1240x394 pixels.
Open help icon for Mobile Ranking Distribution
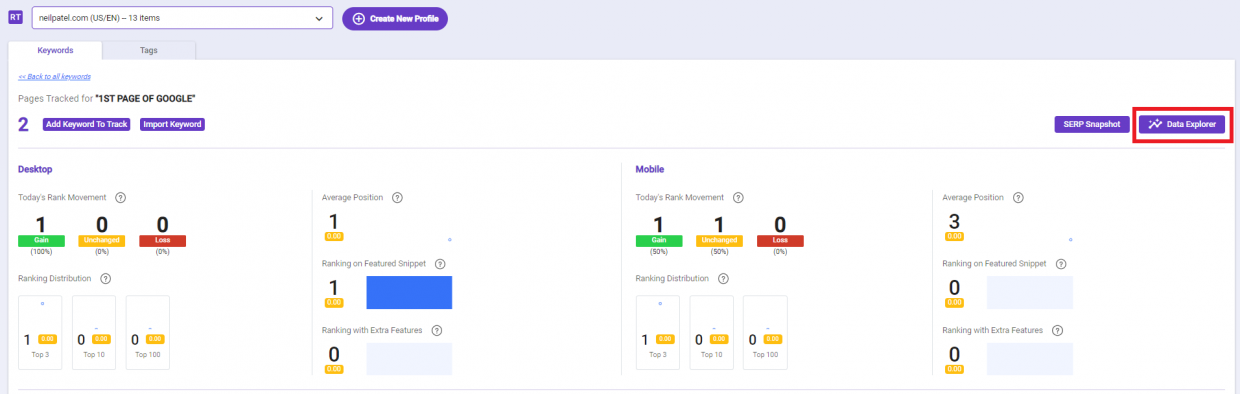(x=723, y=278)
